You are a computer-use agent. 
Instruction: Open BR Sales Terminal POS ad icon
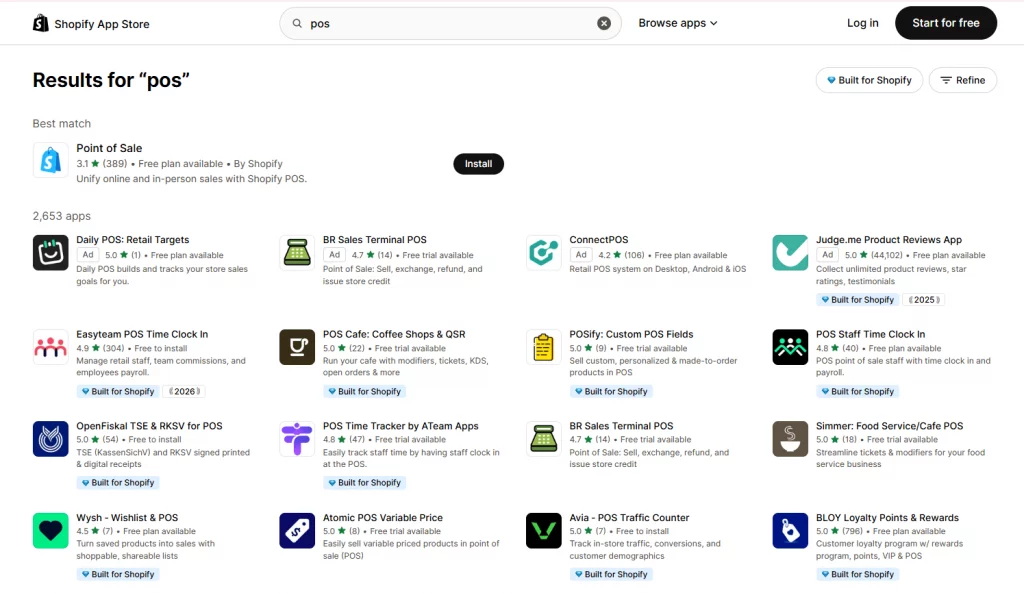click(297, 253)
